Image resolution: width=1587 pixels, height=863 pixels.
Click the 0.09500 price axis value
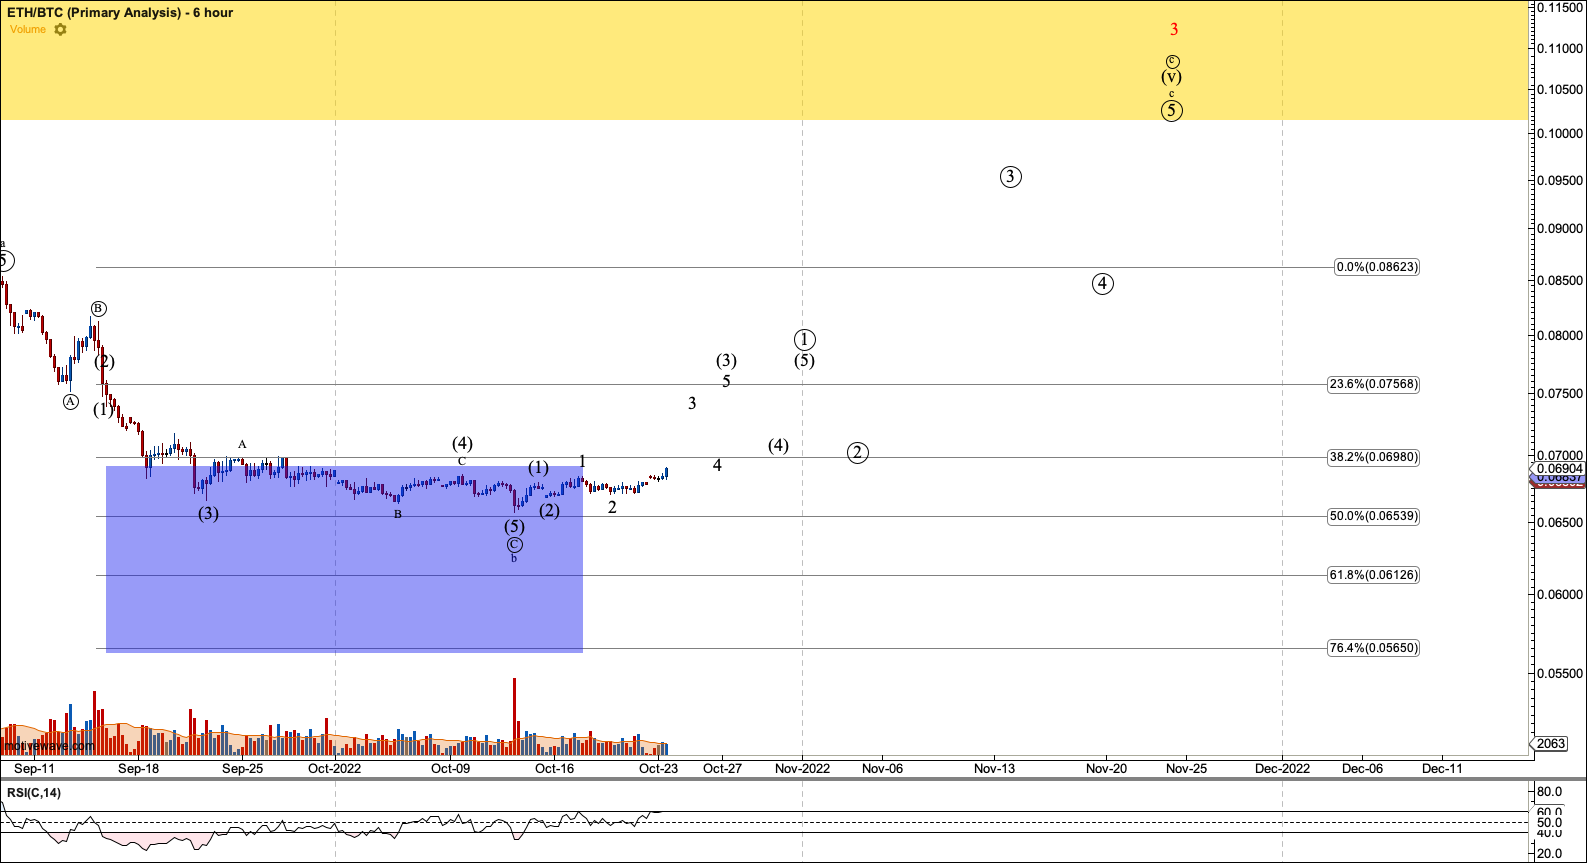point(1560,181)
